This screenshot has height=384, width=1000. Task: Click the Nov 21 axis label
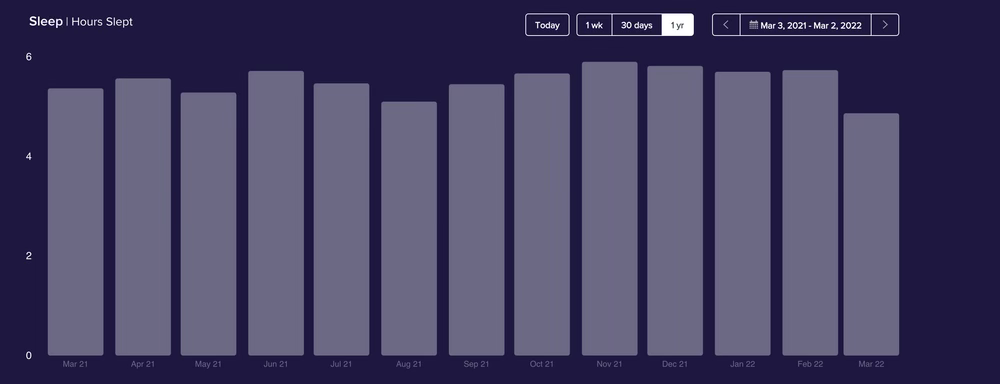pos(610,364)
